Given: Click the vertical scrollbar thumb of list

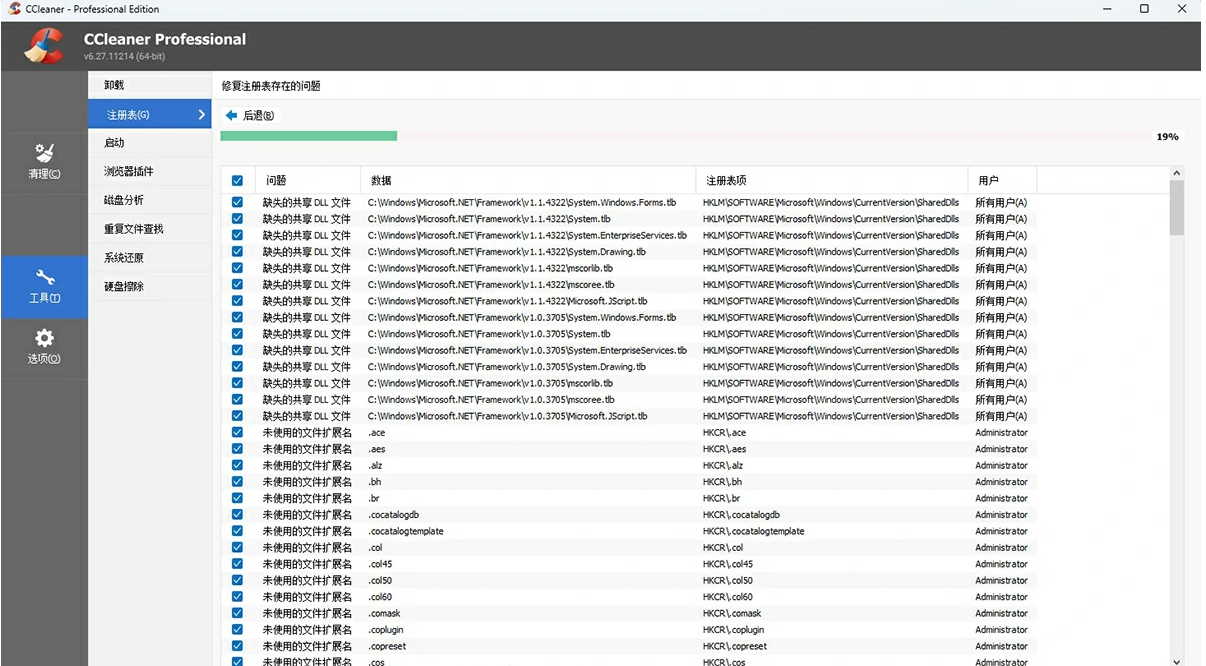Looking at the screenshot, I should pyautogui.click(x=1177, y=207).
